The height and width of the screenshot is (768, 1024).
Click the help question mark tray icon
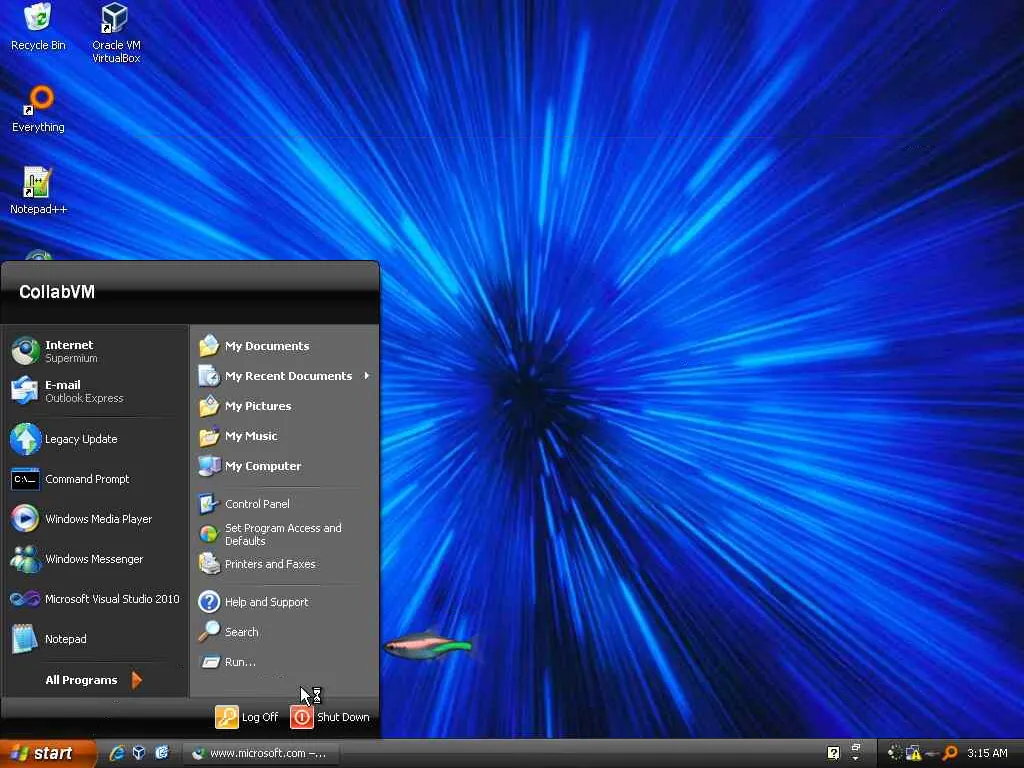[833, 753]
